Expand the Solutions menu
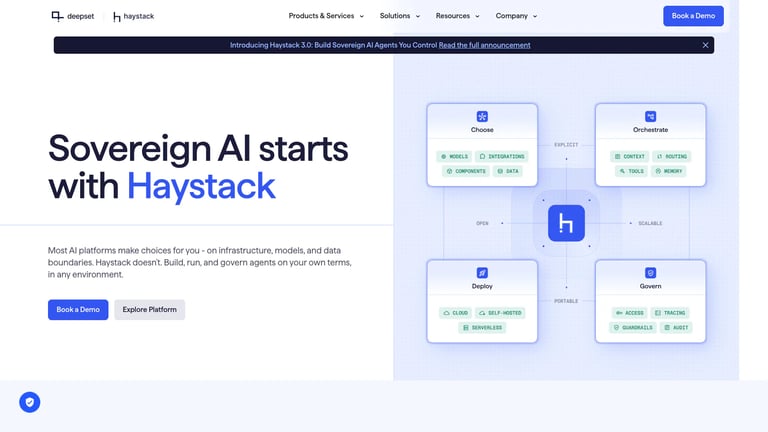Viewport: 768px width, 432px height. [400, 16]
